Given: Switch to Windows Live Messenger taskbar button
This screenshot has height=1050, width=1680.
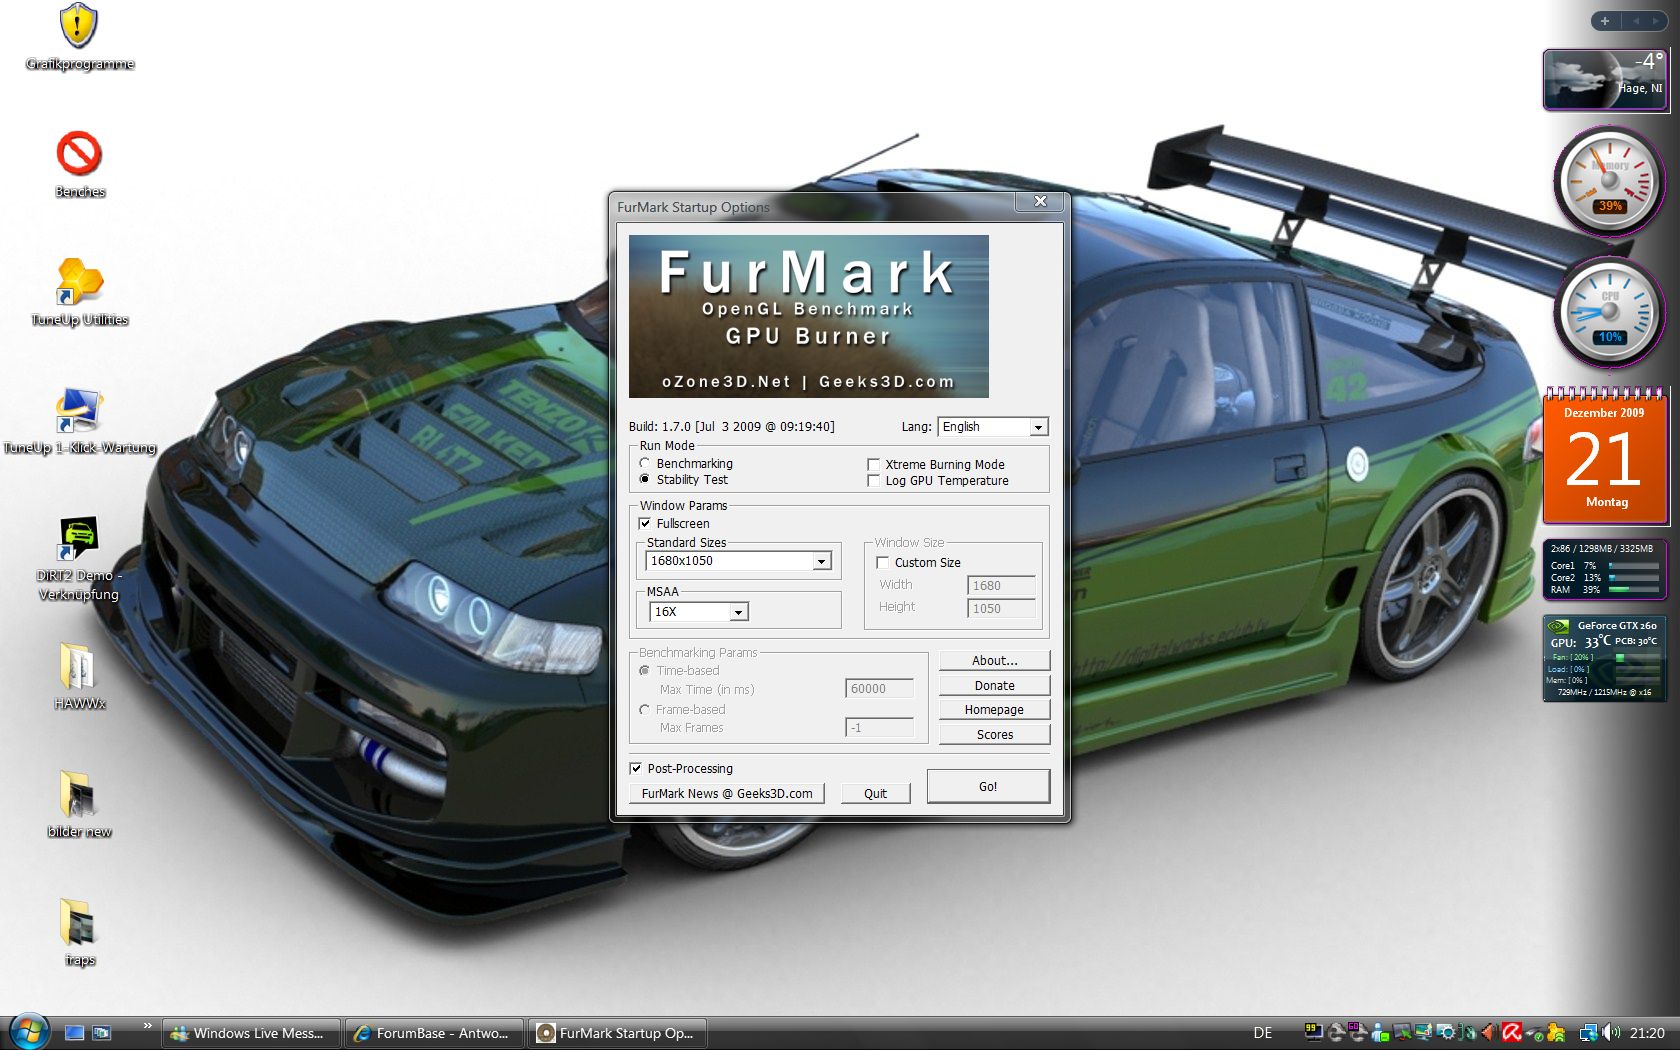Looking at the screenshot, I should coord(252,1033).
